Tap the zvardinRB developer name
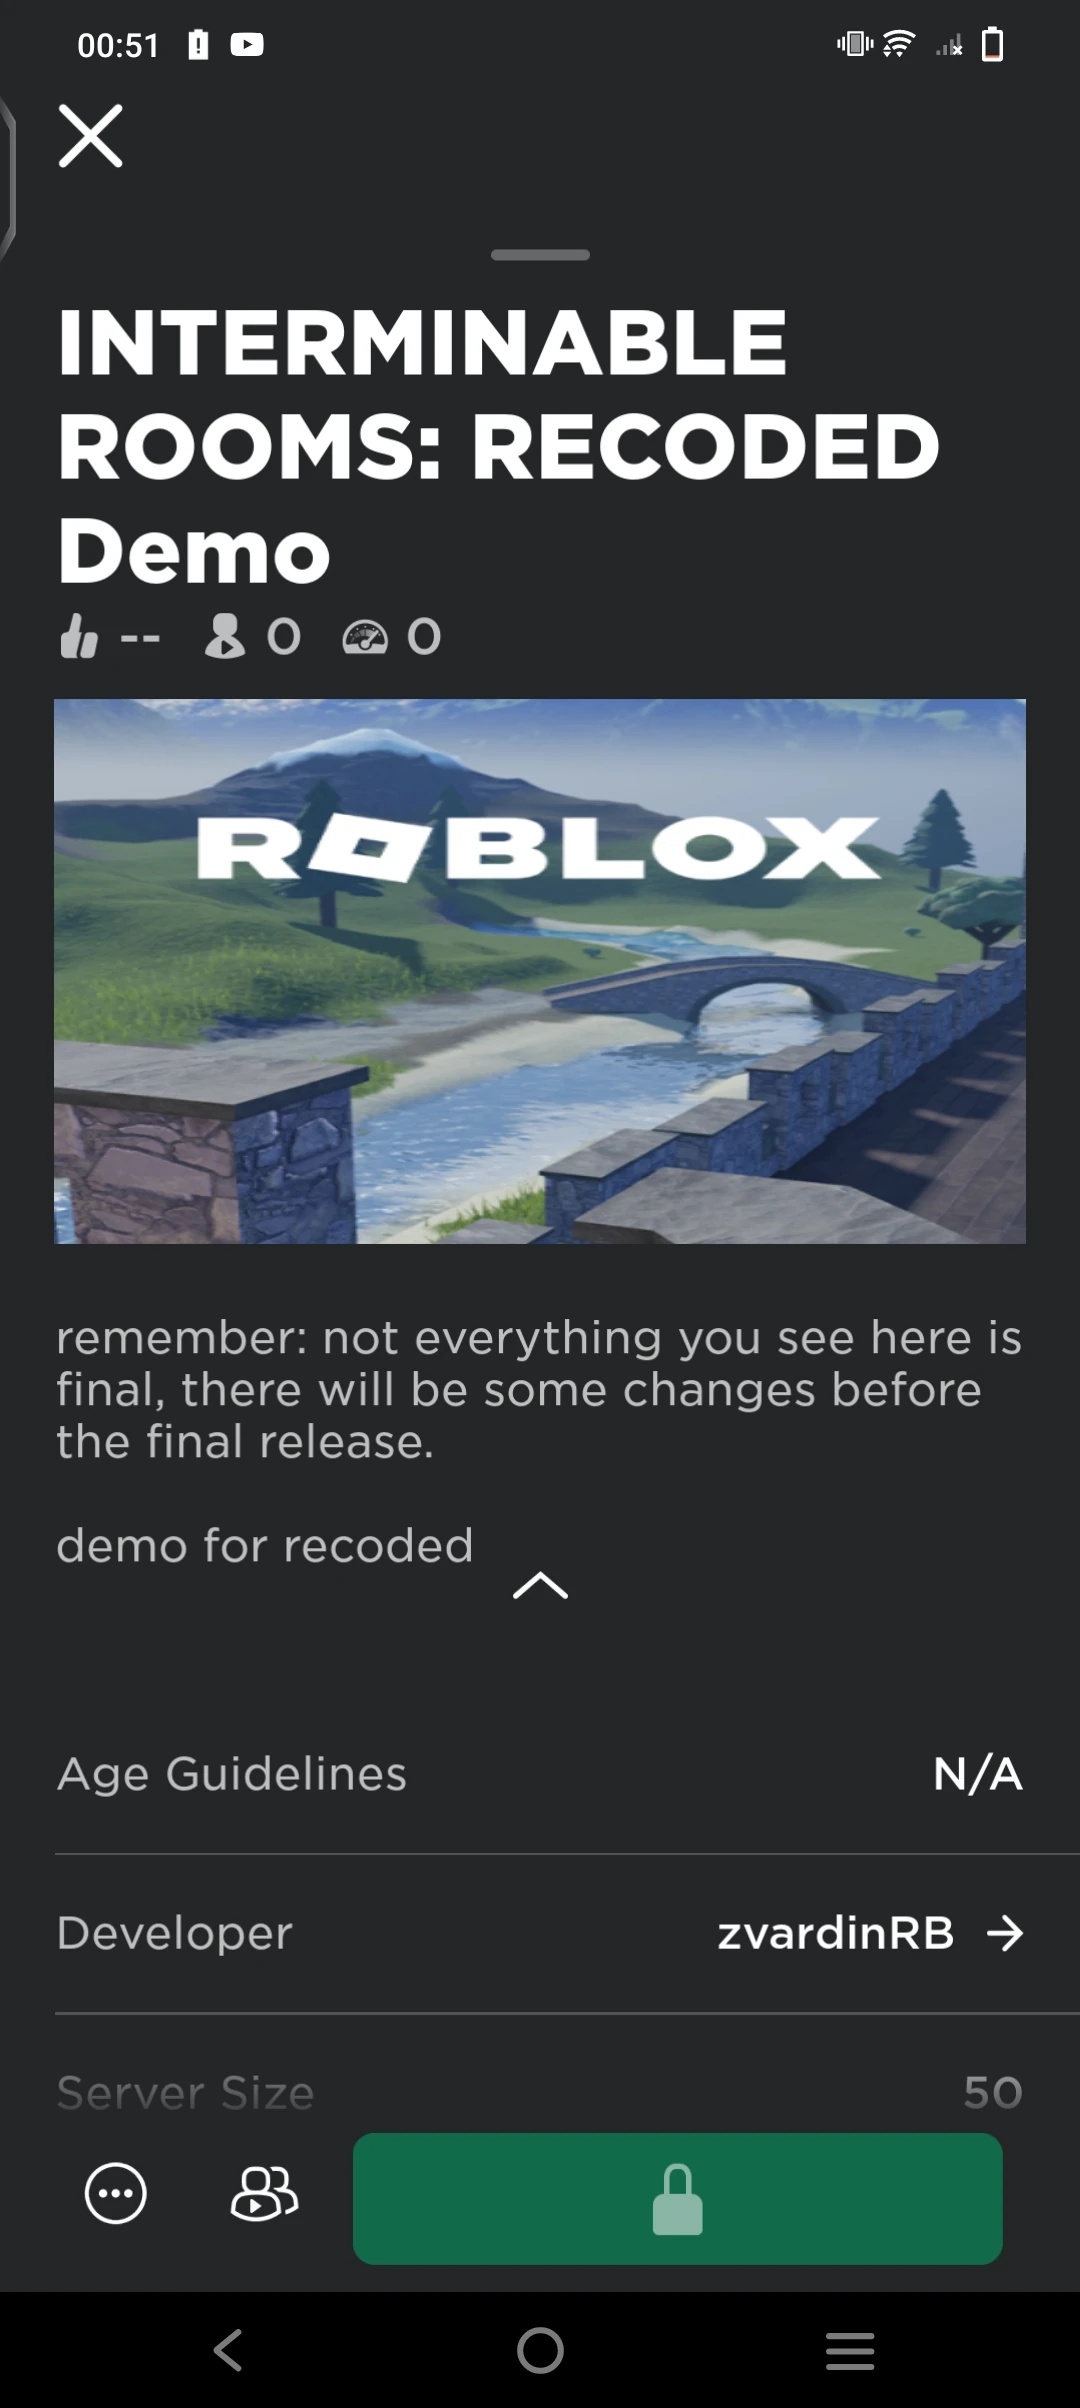The image size is (1080, 2408). click(x=836, y=1933)
